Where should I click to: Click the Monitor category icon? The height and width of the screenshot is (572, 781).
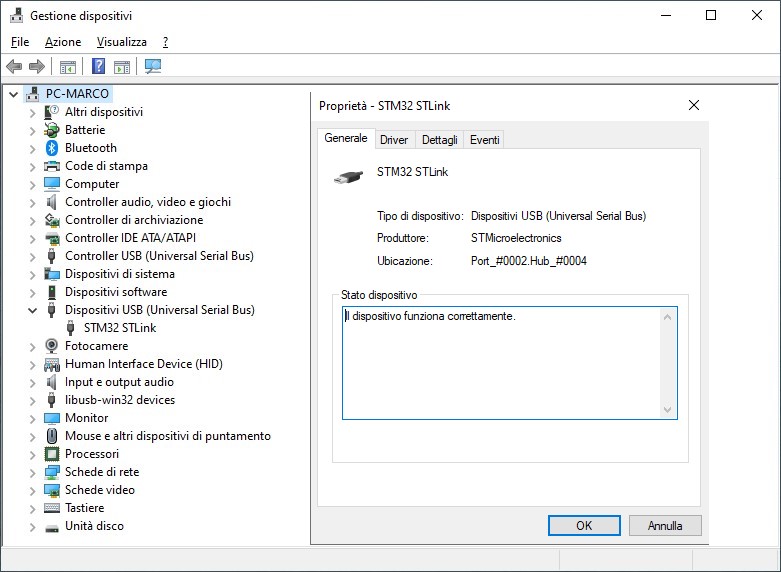click(52, 418)
